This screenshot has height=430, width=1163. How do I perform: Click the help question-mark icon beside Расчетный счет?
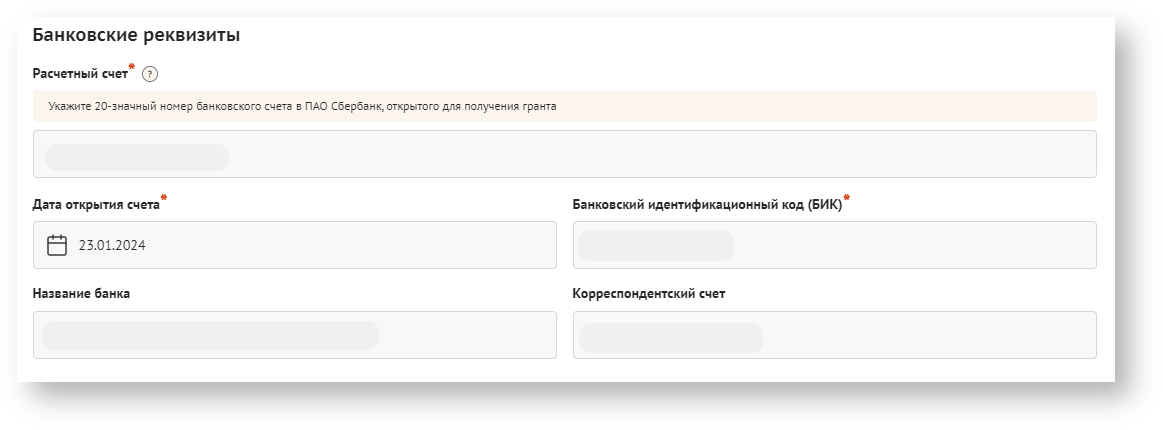click(x=150, y=74)
